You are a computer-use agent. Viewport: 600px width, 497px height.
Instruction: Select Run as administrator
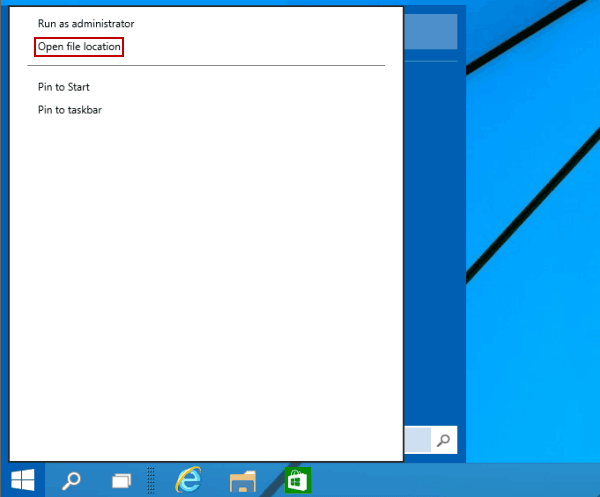click(86, 23)
